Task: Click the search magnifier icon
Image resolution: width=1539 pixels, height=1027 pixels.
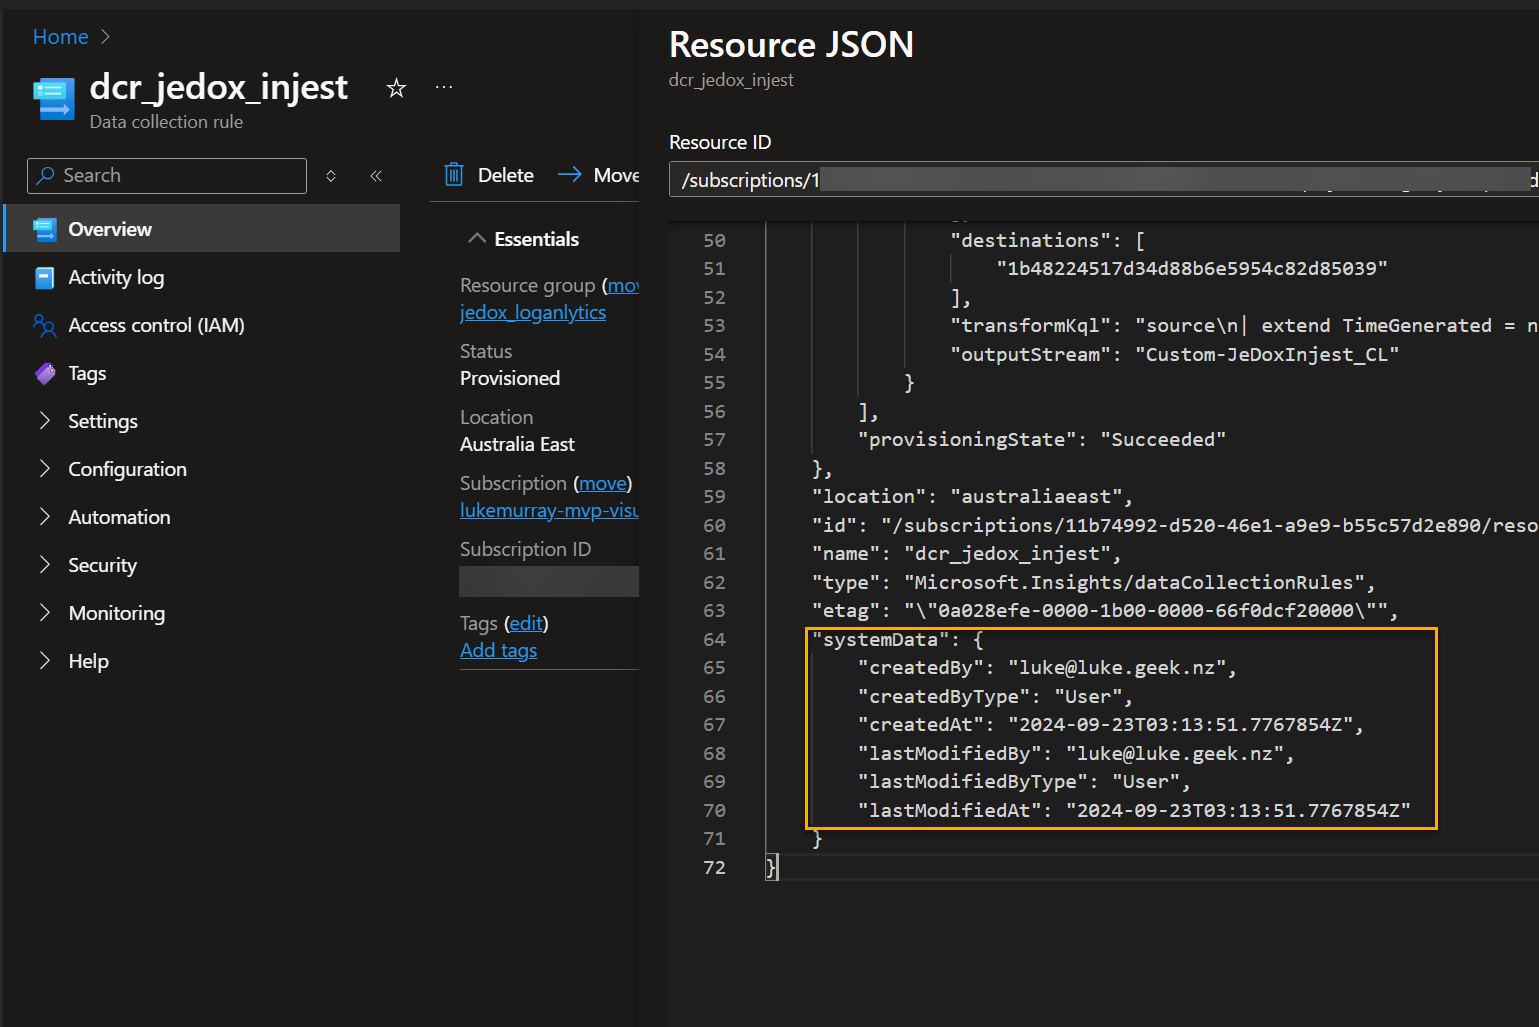Action: [45, 176]
